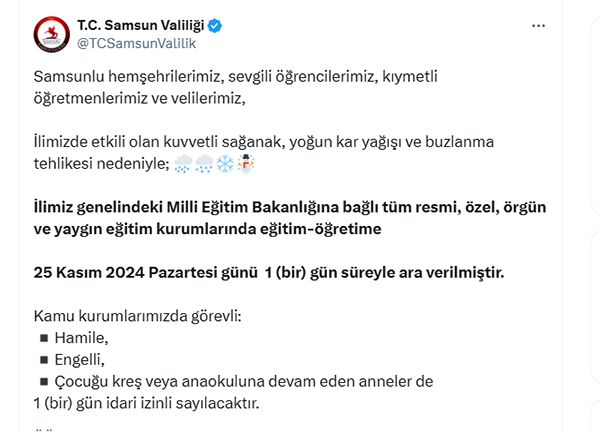600x432 pixels.
Task: Open the T.C. Samsun Valiliği display name
Action: (141, 25)
